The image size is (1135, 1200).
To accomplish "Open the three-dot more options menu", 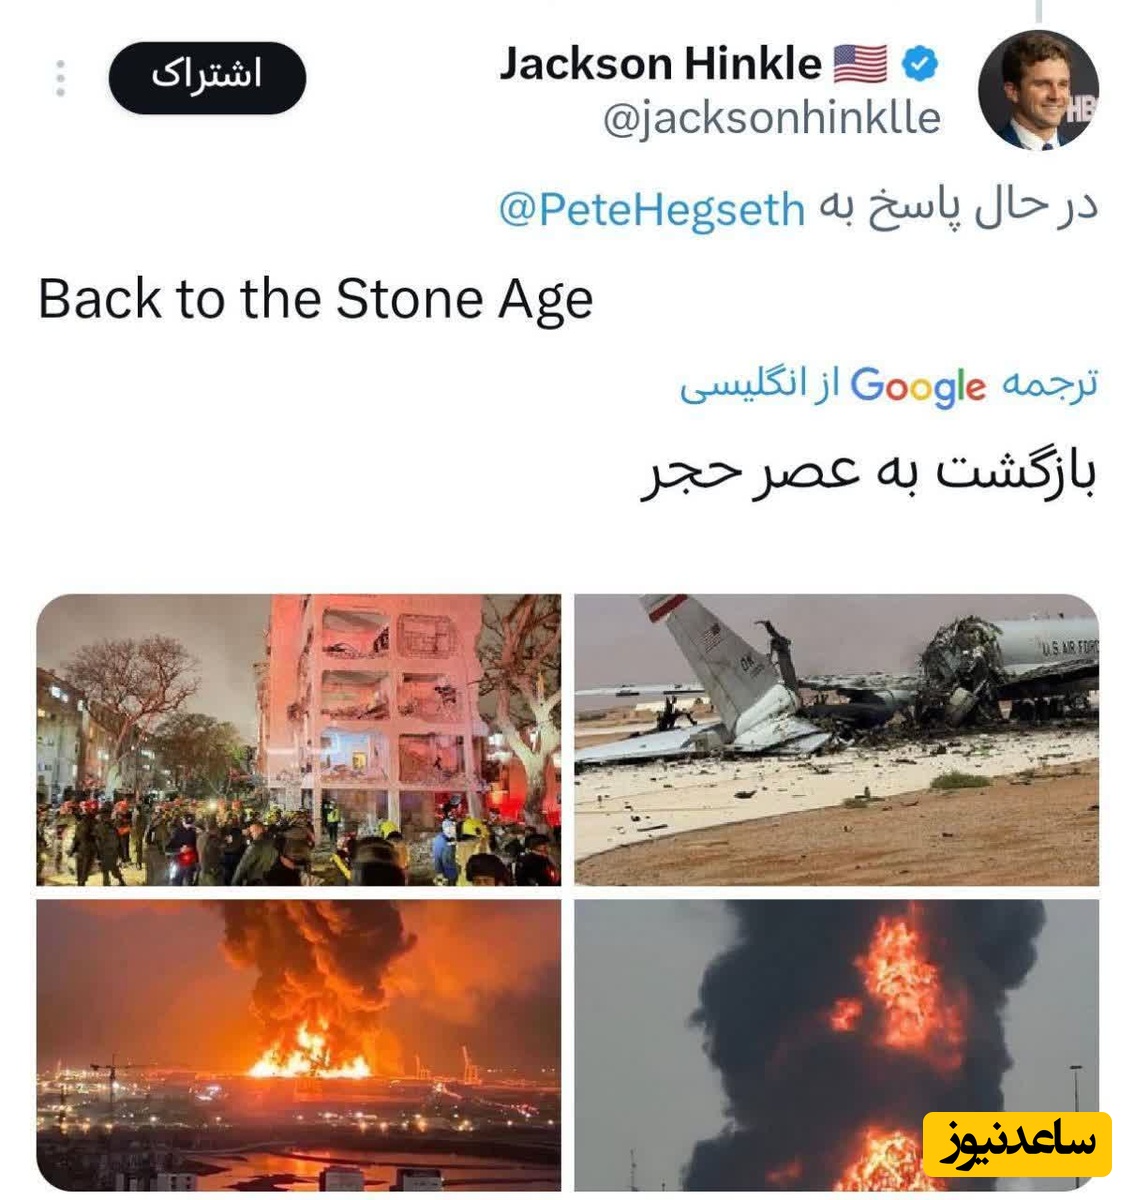I will (61, 78).
